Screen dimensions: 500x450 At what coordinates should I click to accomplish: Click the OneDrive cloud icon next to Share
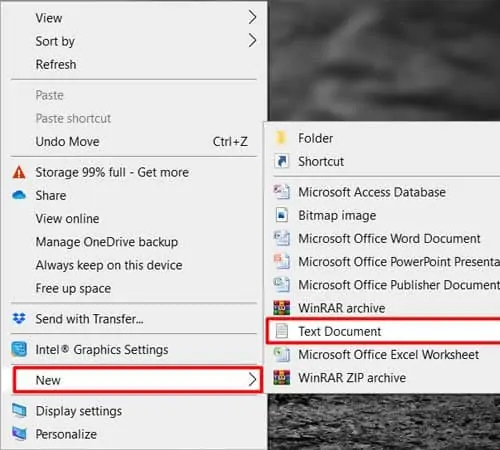click(19, 195)
